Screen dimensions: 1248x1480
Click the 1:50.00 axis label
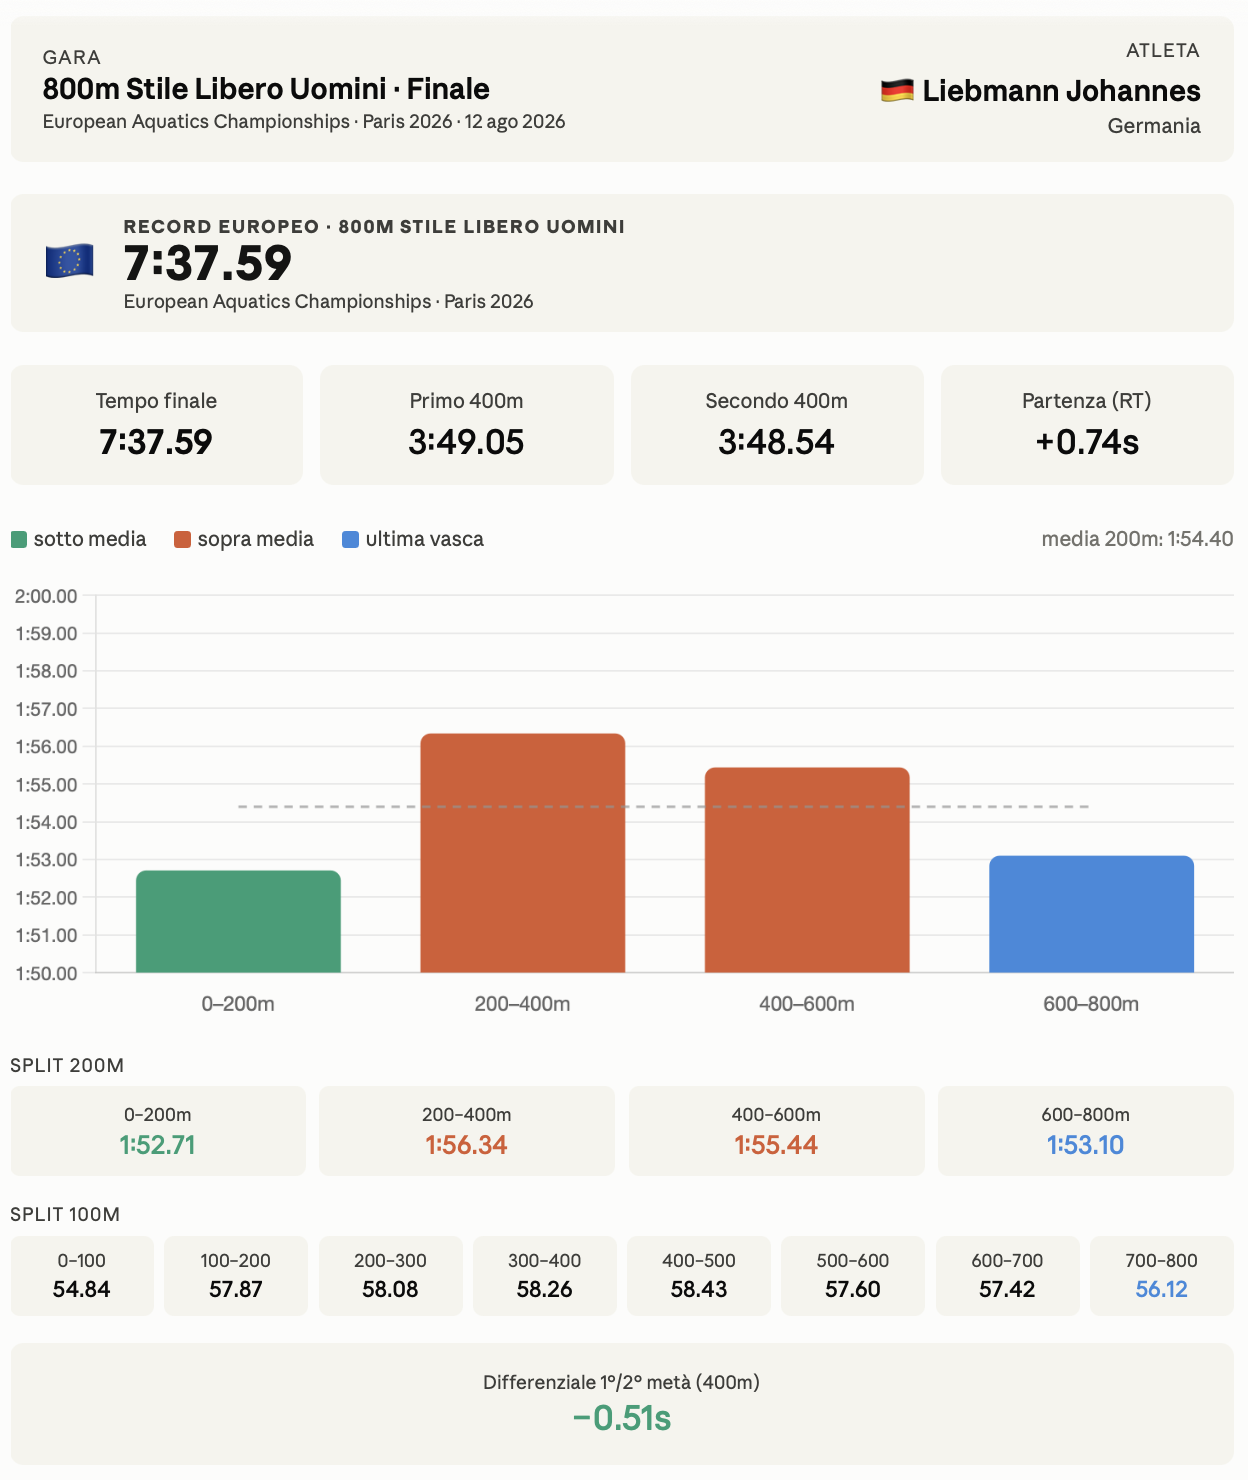click(x=46, y=973)
